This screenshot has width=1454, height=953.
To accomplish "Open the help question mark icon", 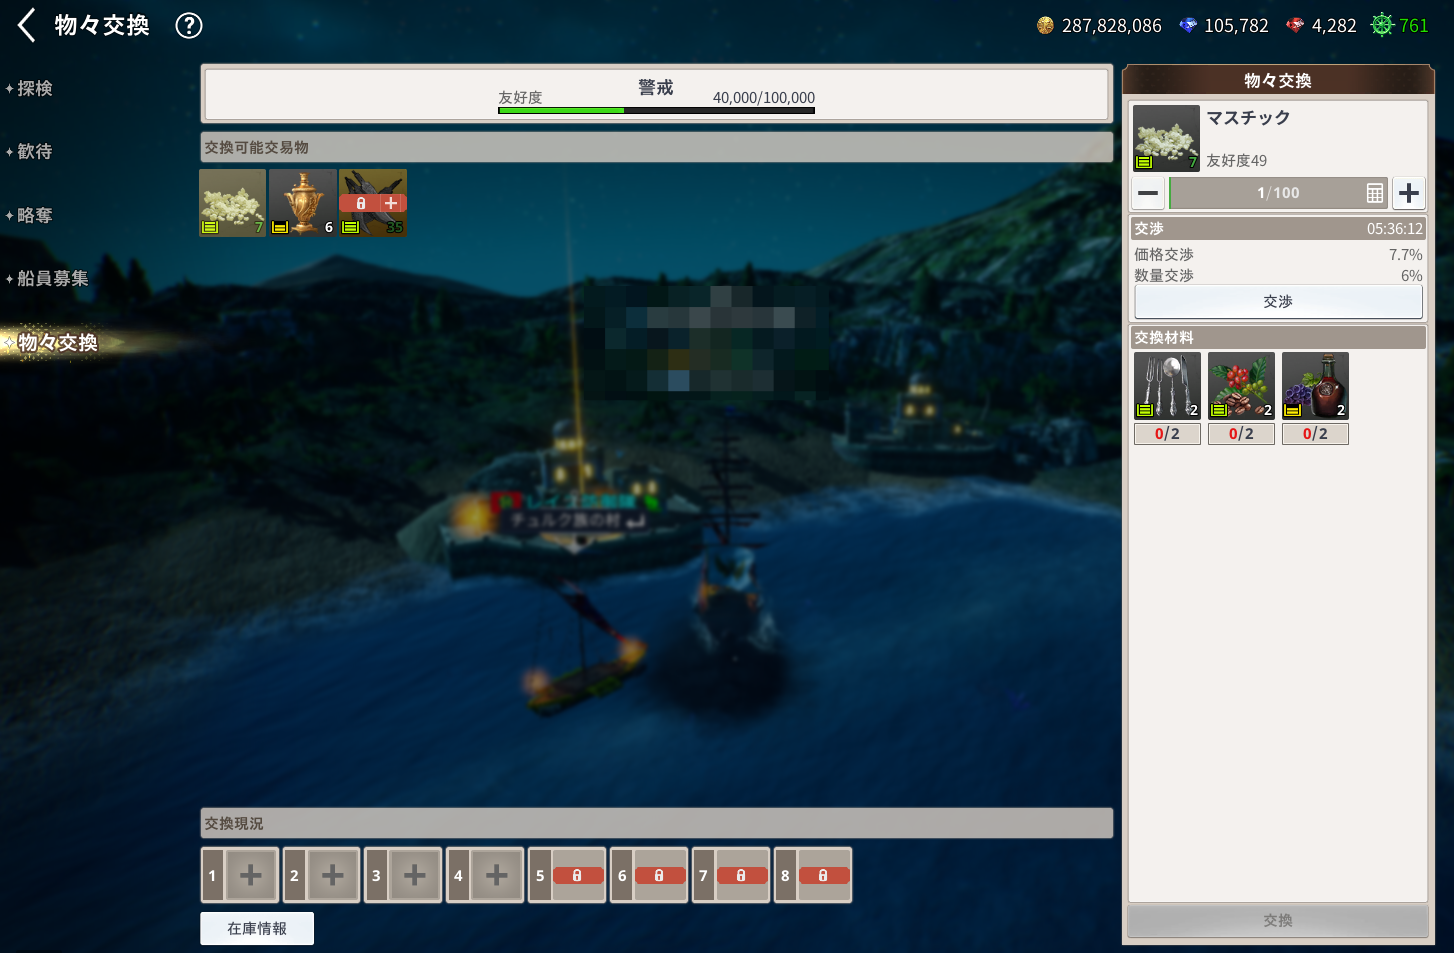I will [189, 26].
